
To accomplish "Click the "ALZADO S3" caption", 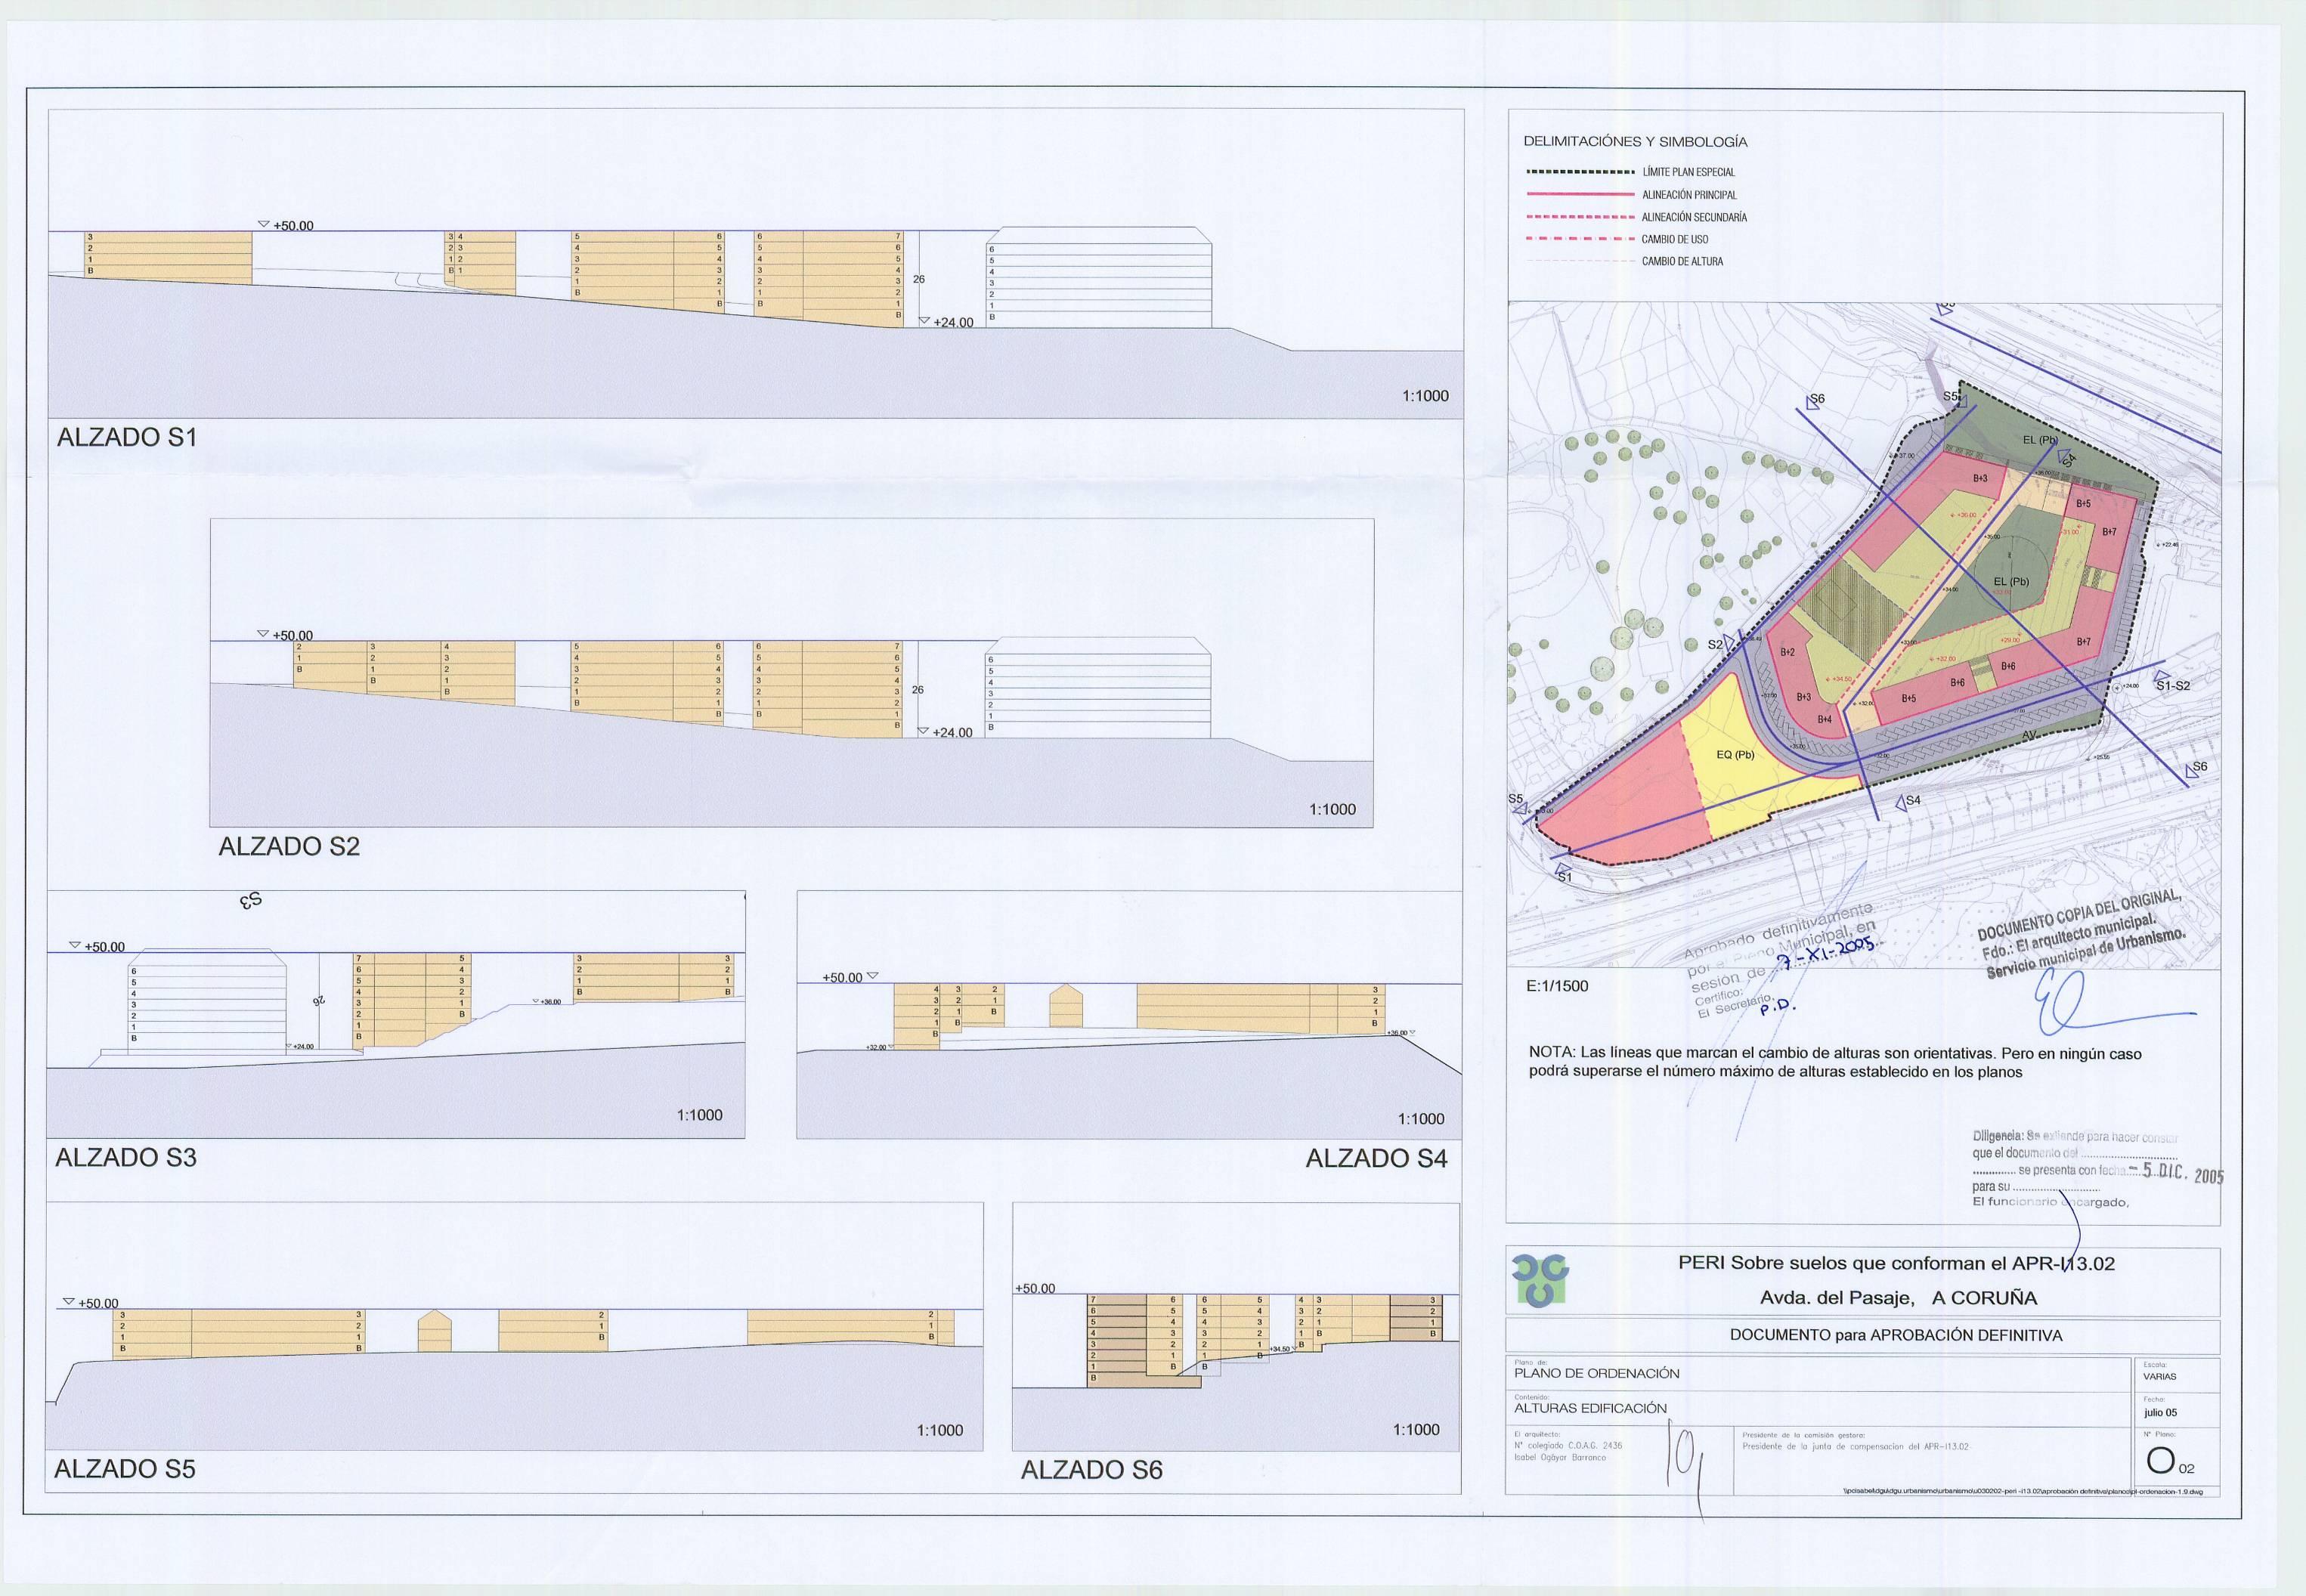I will [126, 1157].
